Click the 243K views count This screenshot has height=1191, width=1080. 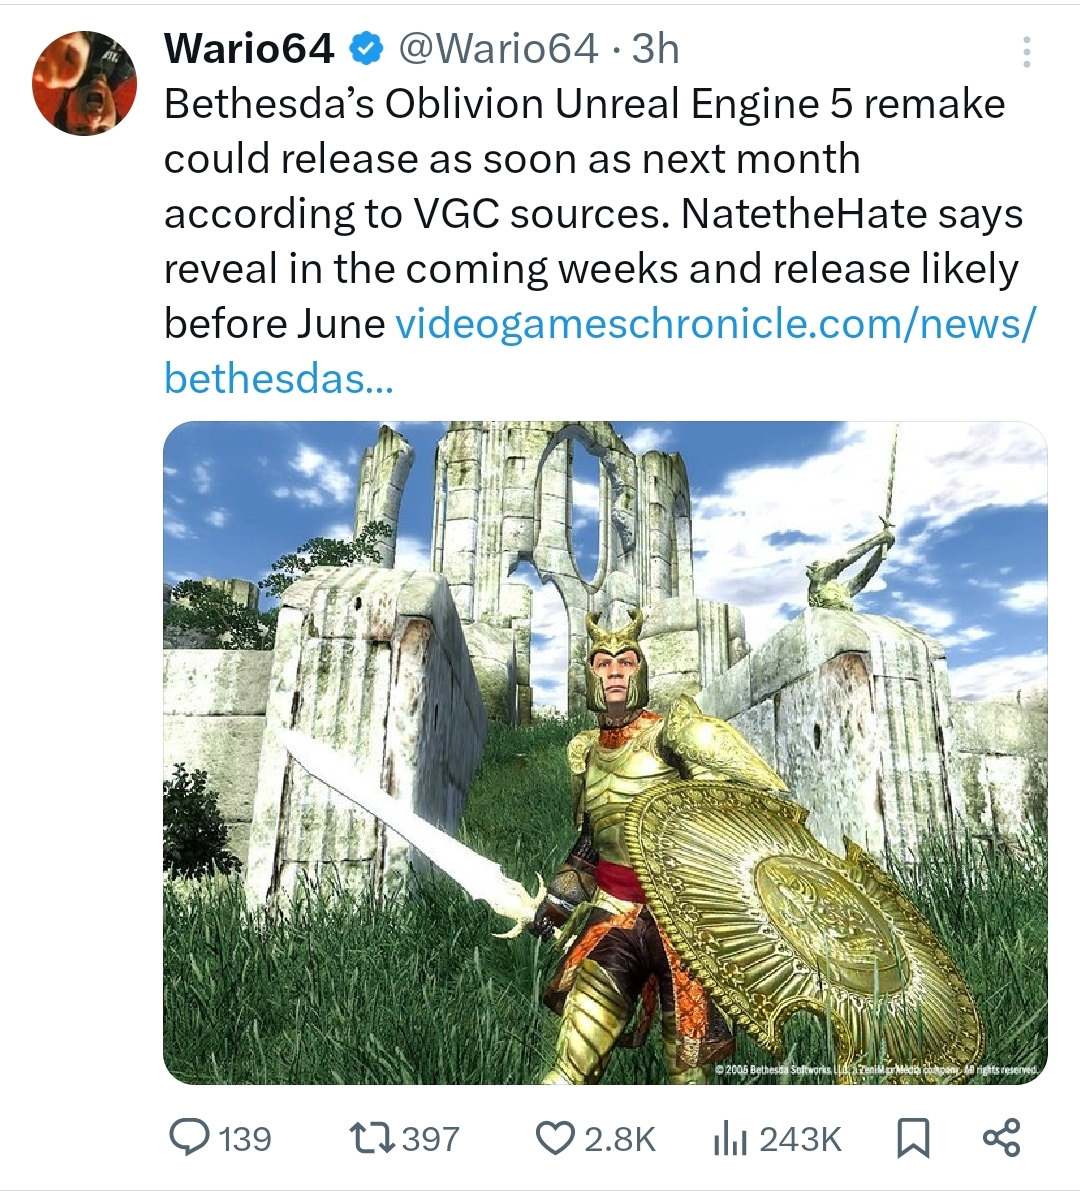point(801,1139)
